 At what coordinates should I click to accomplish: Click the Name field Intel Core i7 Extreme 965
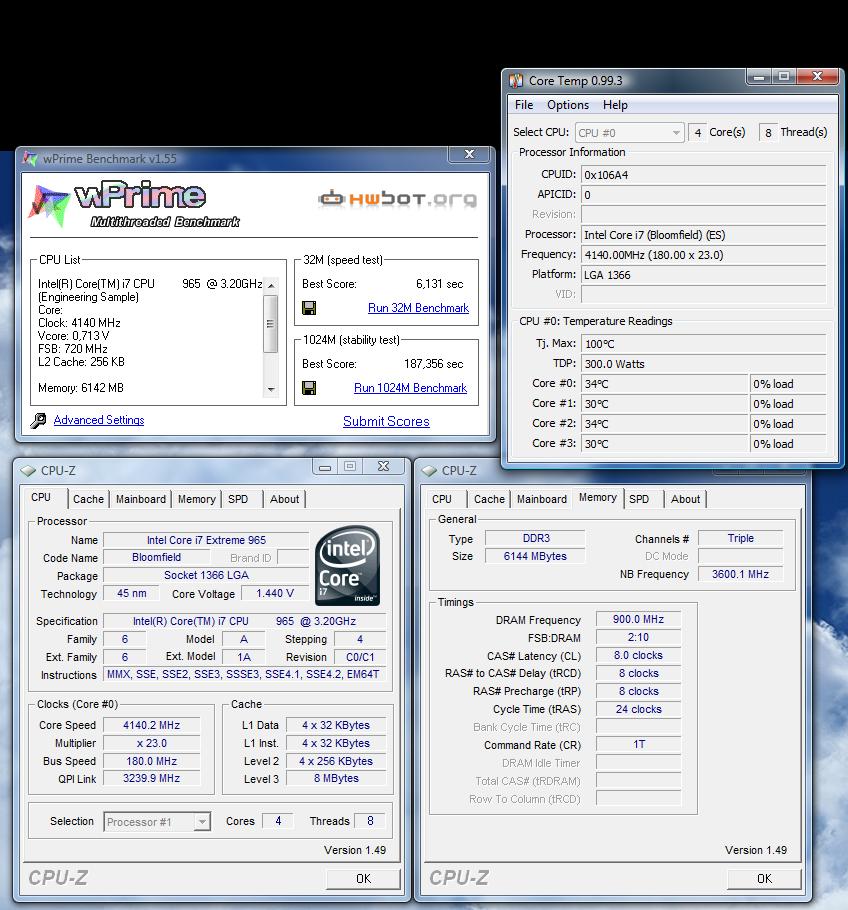[206, 540]
